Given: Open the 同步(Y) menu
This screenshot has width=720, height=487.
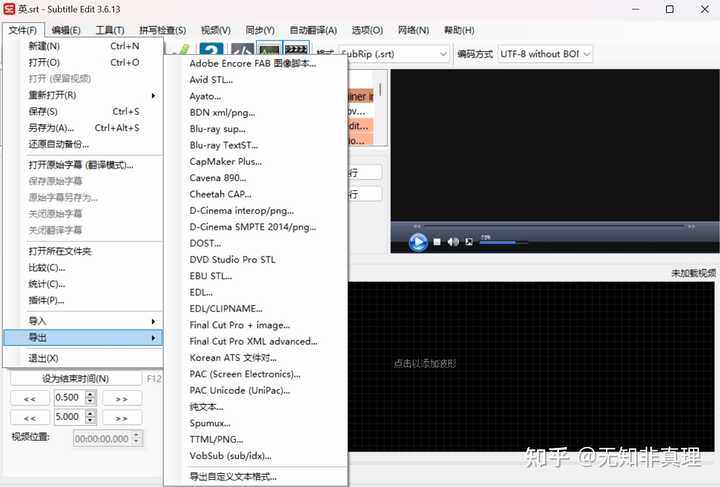Looking at the screenshot, I should 260,30.
